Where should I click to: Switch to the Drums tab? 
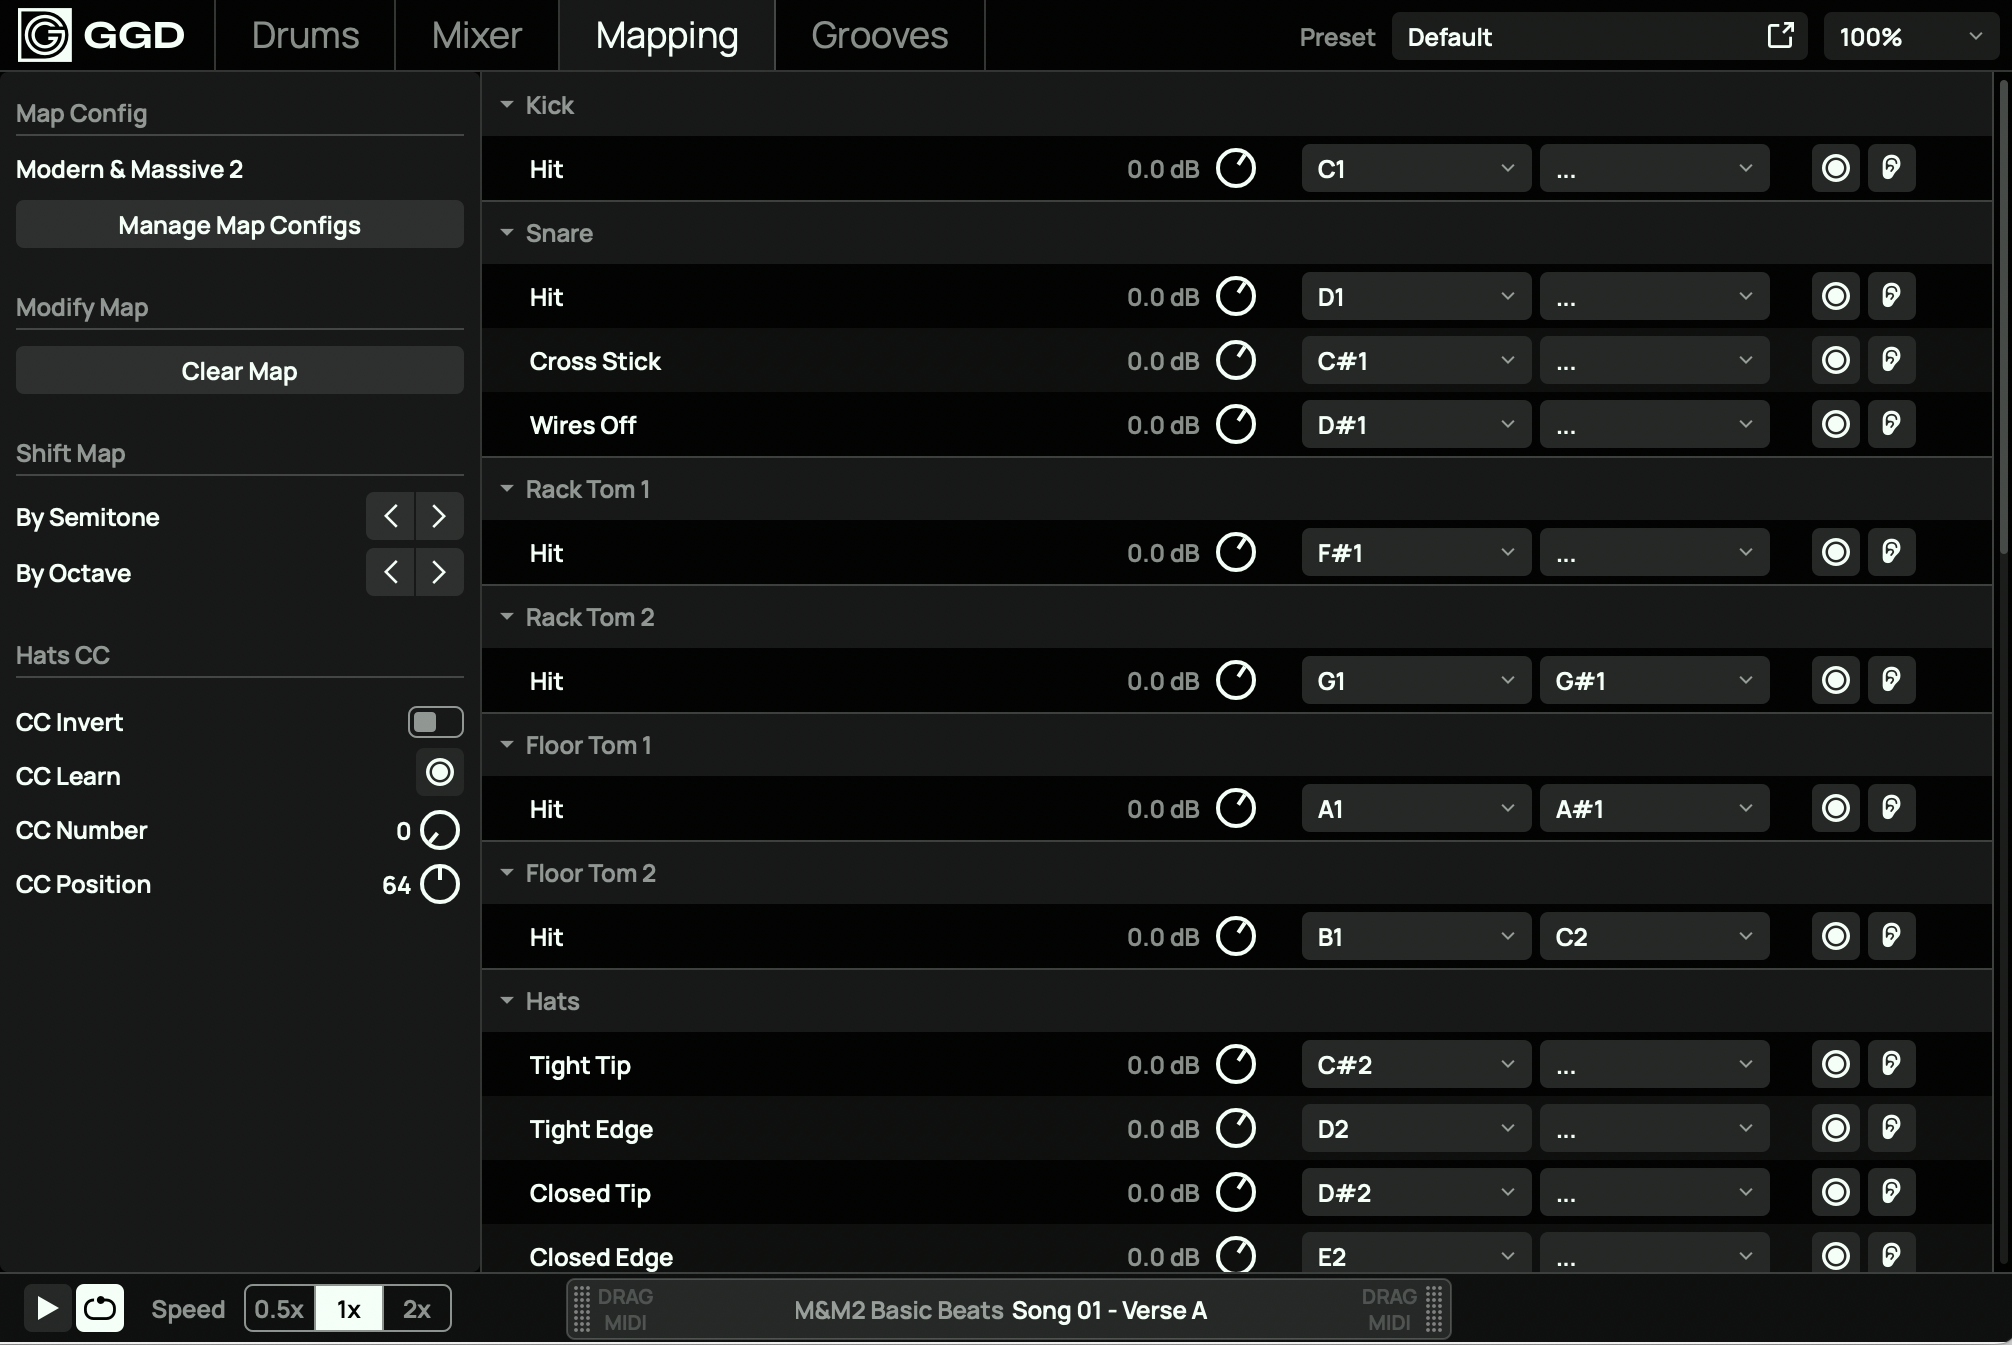305,35
